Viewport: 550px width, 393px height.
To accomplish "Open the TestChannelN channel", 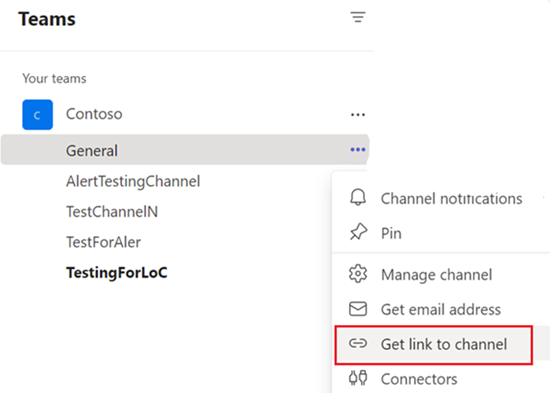I will pyautogui.click(x=112, y=212).
